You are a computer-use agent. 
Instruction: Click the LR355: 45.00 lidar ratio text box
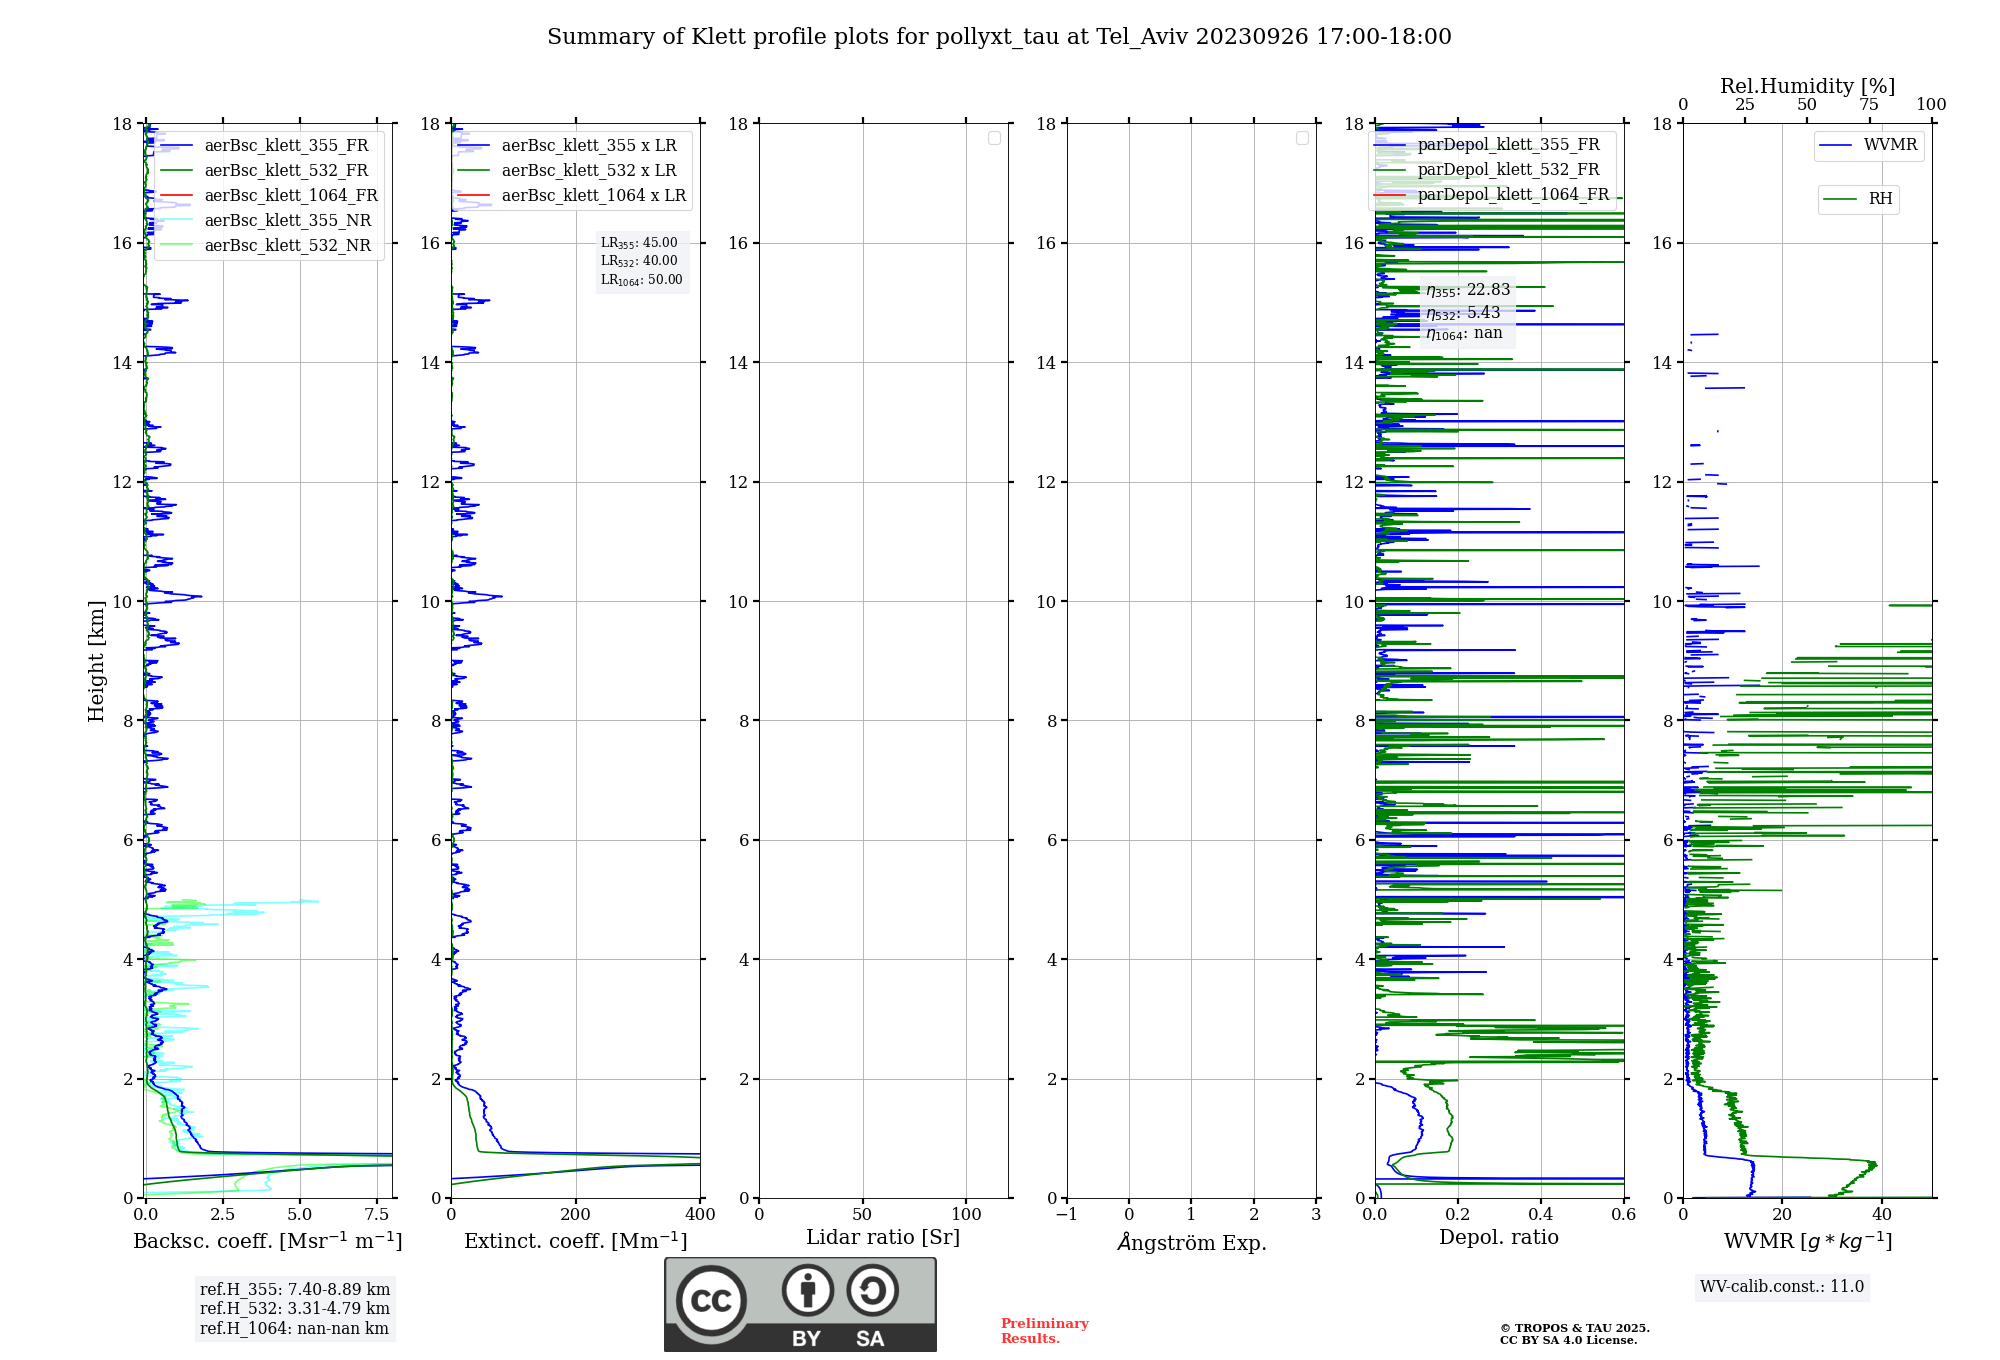(639, 243)
